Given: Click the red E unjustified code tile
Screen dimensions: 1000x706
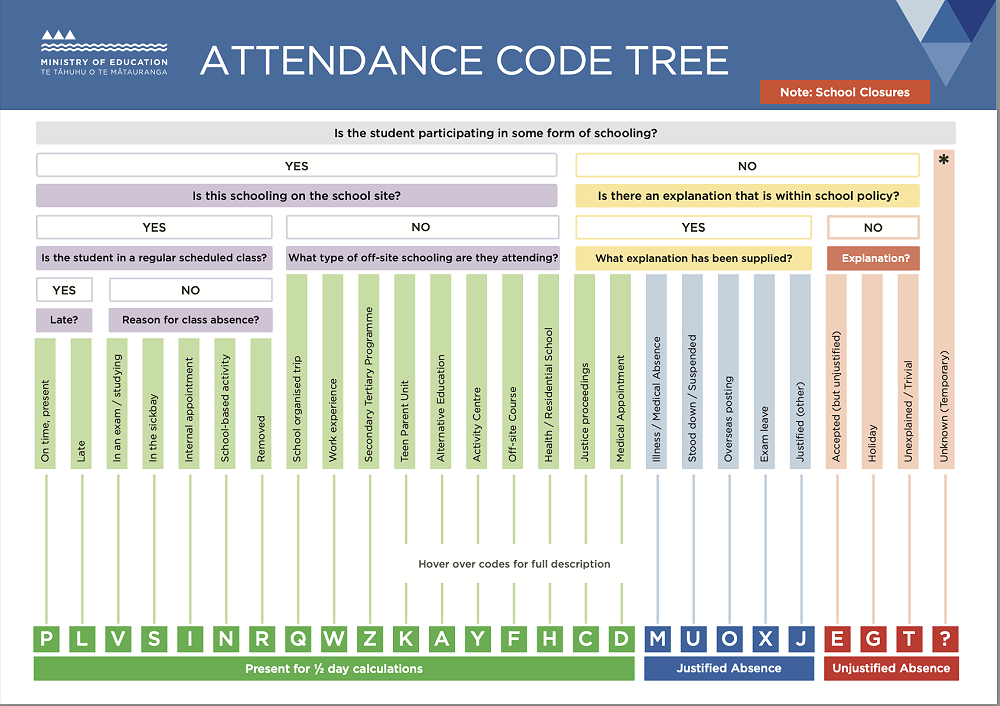Looking at the screenshot, I should click(838, 639).
